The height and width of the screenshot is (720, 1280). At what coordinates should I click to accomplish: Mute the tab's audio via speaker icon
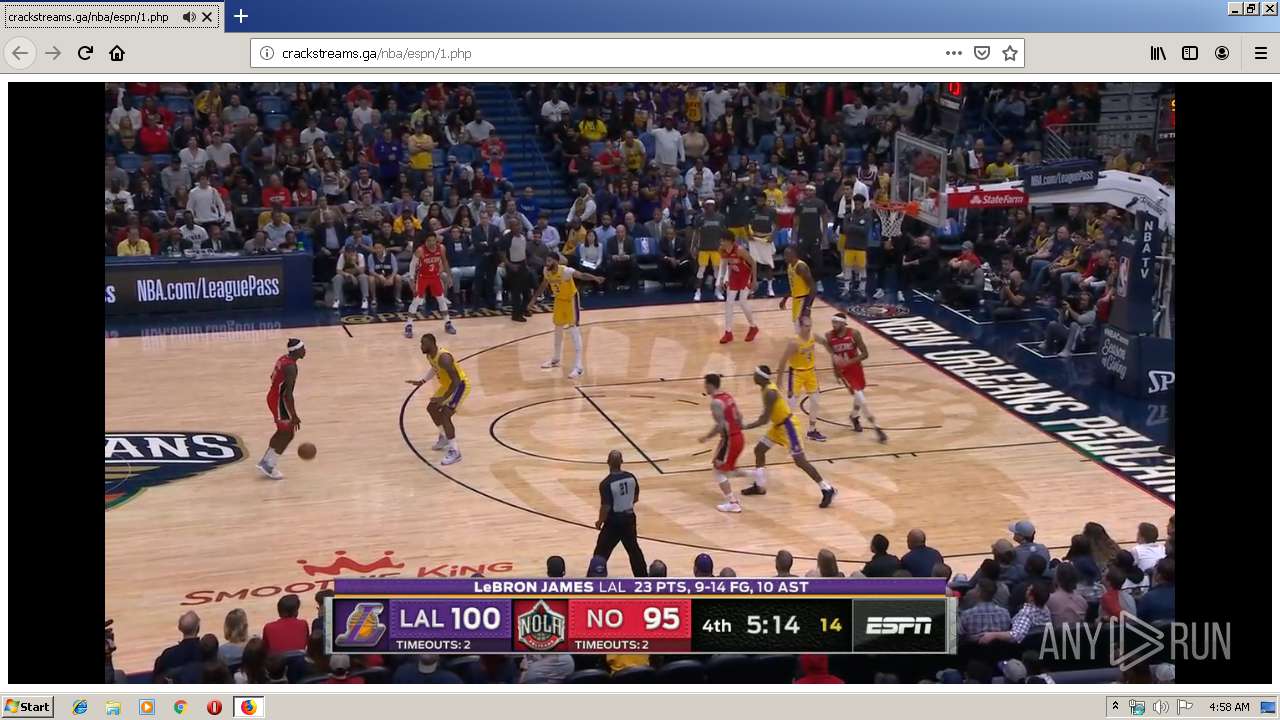(x=189, y=17)
